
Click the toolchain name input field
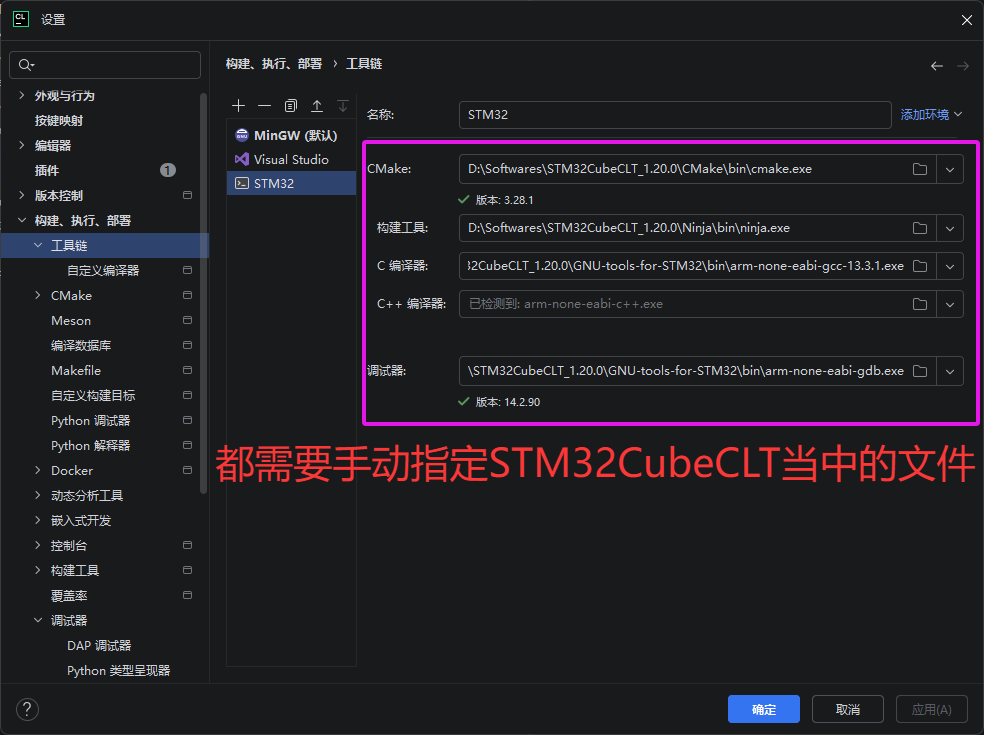point(674,115)
